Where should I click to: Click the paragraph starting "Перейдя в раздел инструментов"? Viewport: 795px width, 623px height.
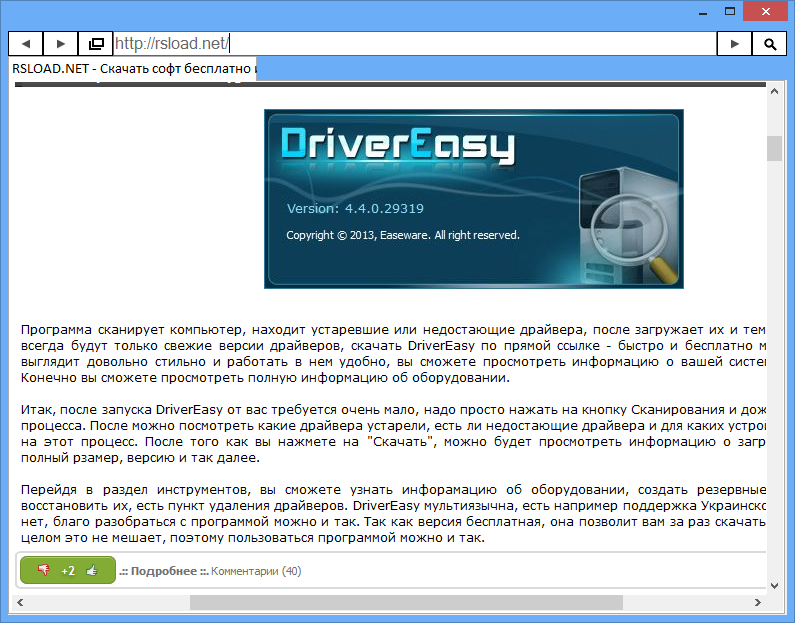point(393,514)
